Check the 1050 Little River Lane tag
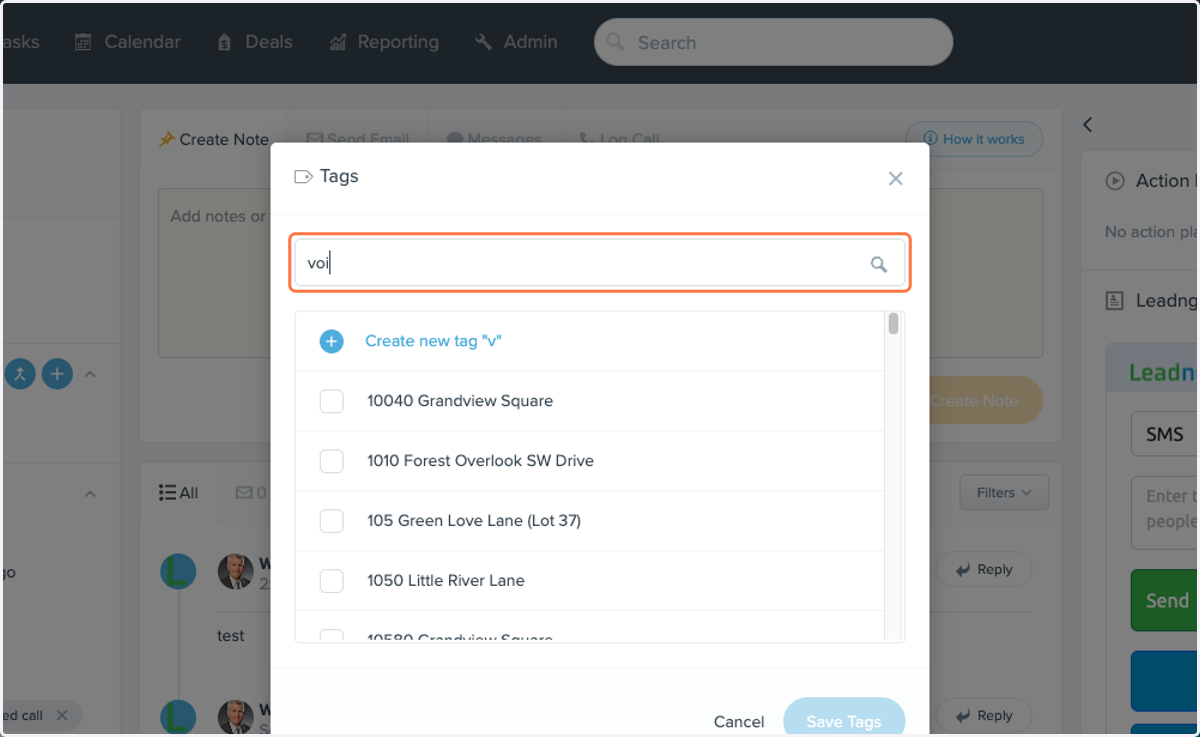The height and width of the screenshot is (737, 1200). (x=331, y=581)
